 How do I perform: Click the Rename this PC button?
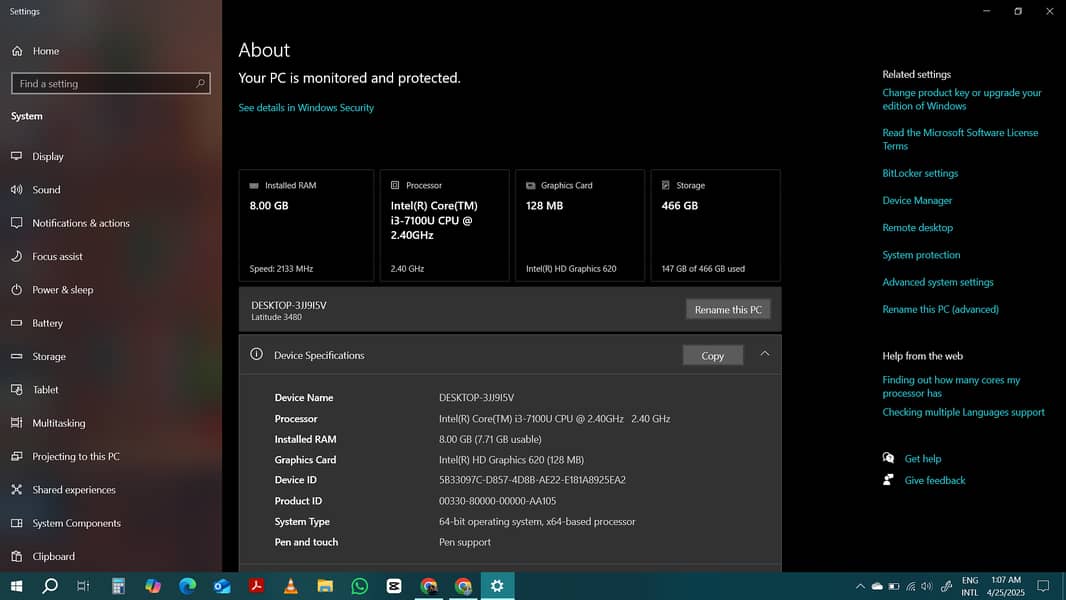click(x=728, y=309)
